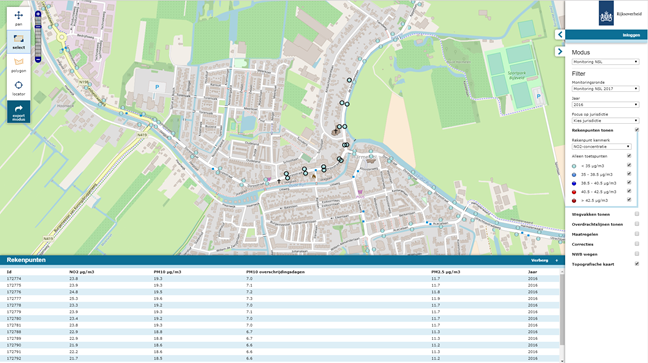Image resolution: width=648 pixels, height=363 pixels.
Task: Click the Sportpark label on the map
Action: pos(516,75)
